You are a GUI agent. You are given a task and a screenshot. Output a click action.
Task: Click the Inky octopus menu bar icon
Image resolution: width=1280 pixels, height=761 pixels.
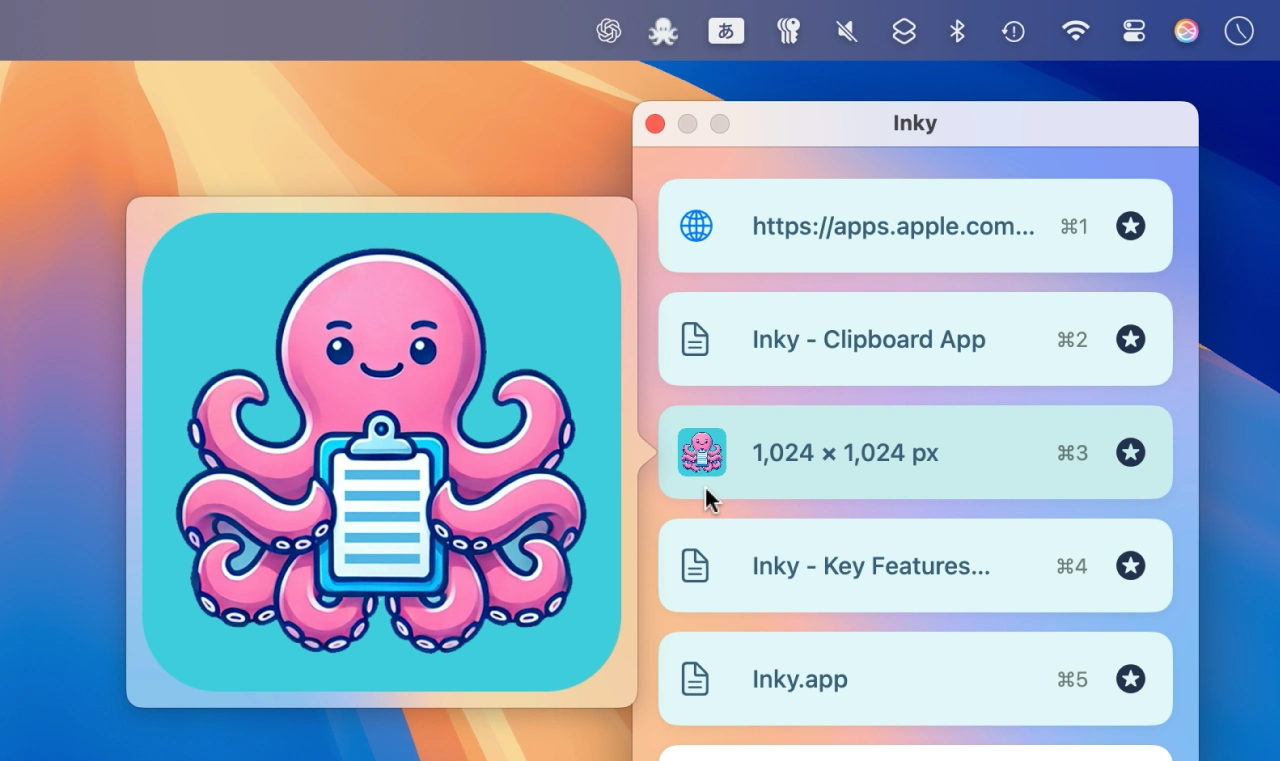[663, 32]
